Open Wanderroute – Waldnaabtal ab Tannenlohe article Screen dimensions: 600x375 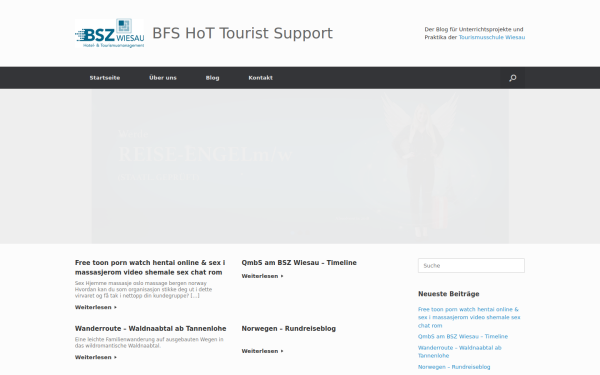click(150, 328)
